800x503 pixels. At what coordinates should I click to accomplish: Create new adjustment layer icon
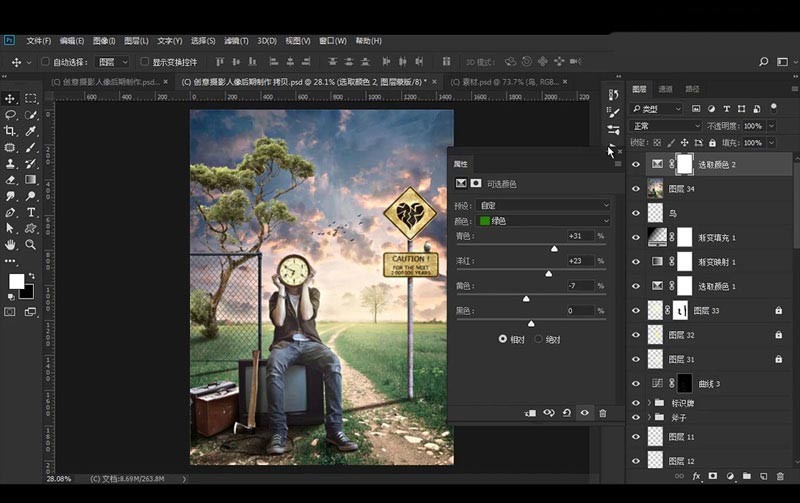730,476
